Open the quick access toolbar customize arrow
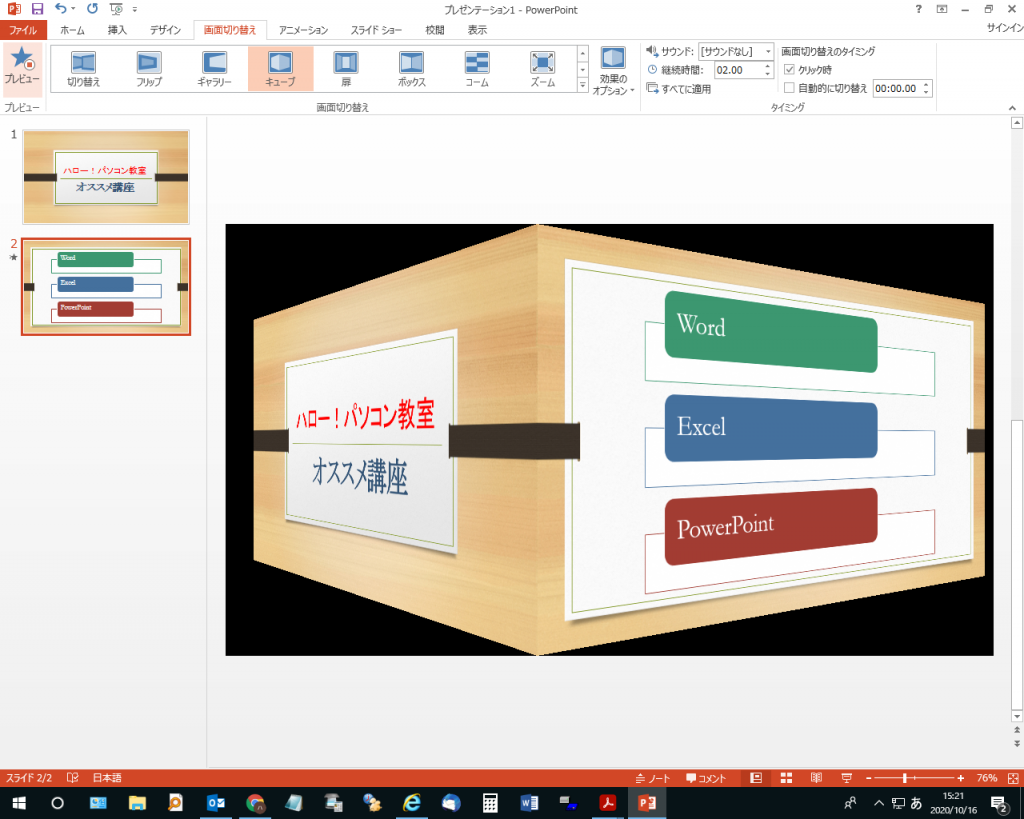Viewport: 1024px width, 819px height. [x=135, y=9]
